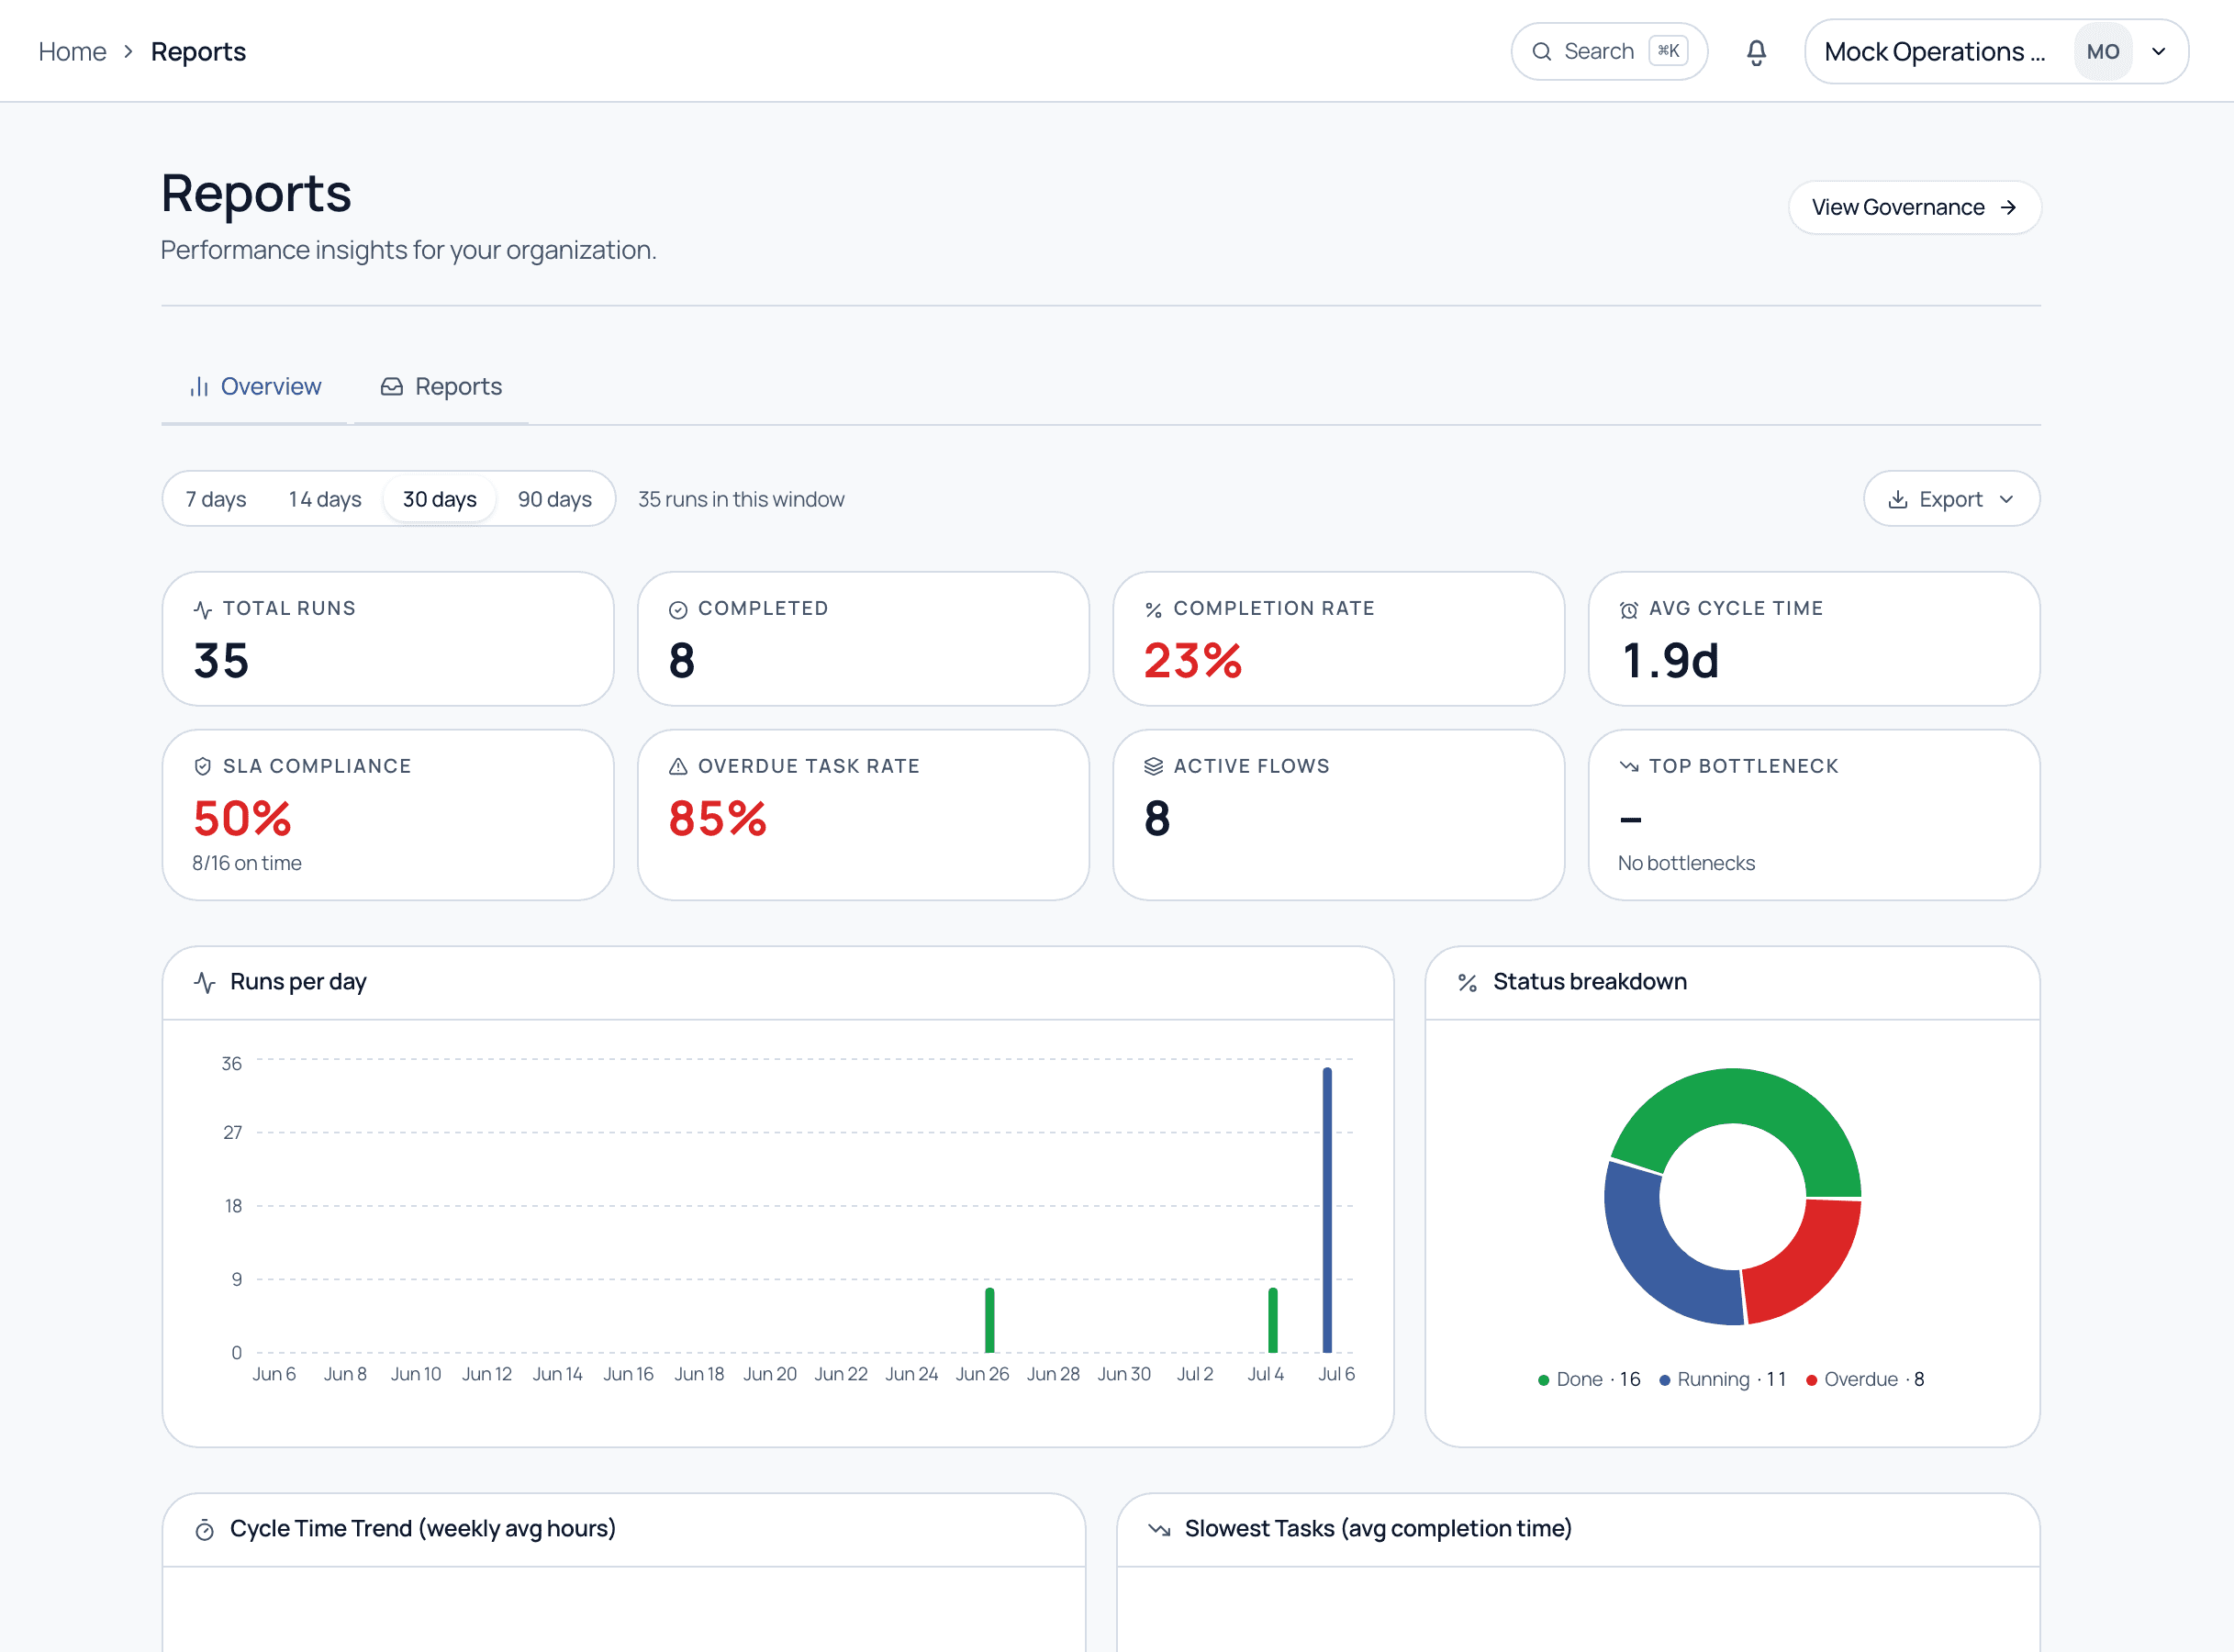
Task: Click Reports in the breadcrumb
Action: click(198, 52)
